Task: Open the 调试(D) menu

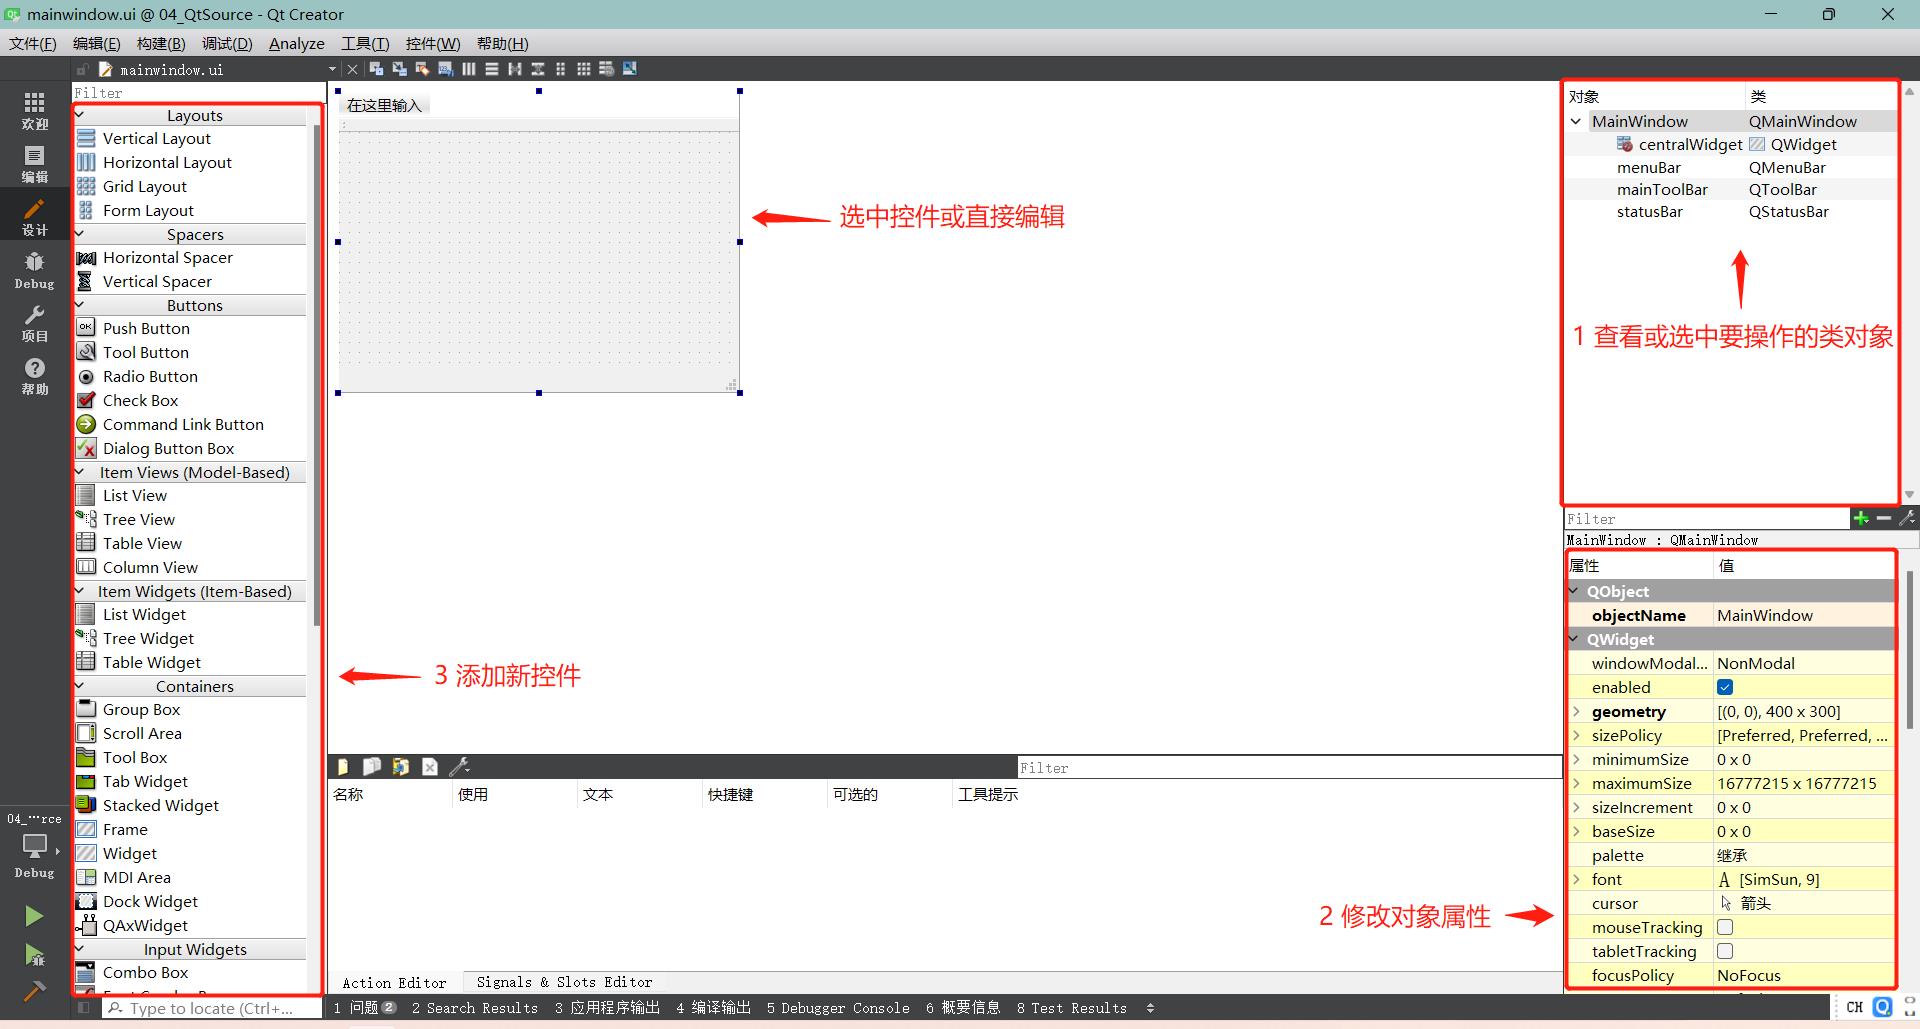Action: click(227, 43)
